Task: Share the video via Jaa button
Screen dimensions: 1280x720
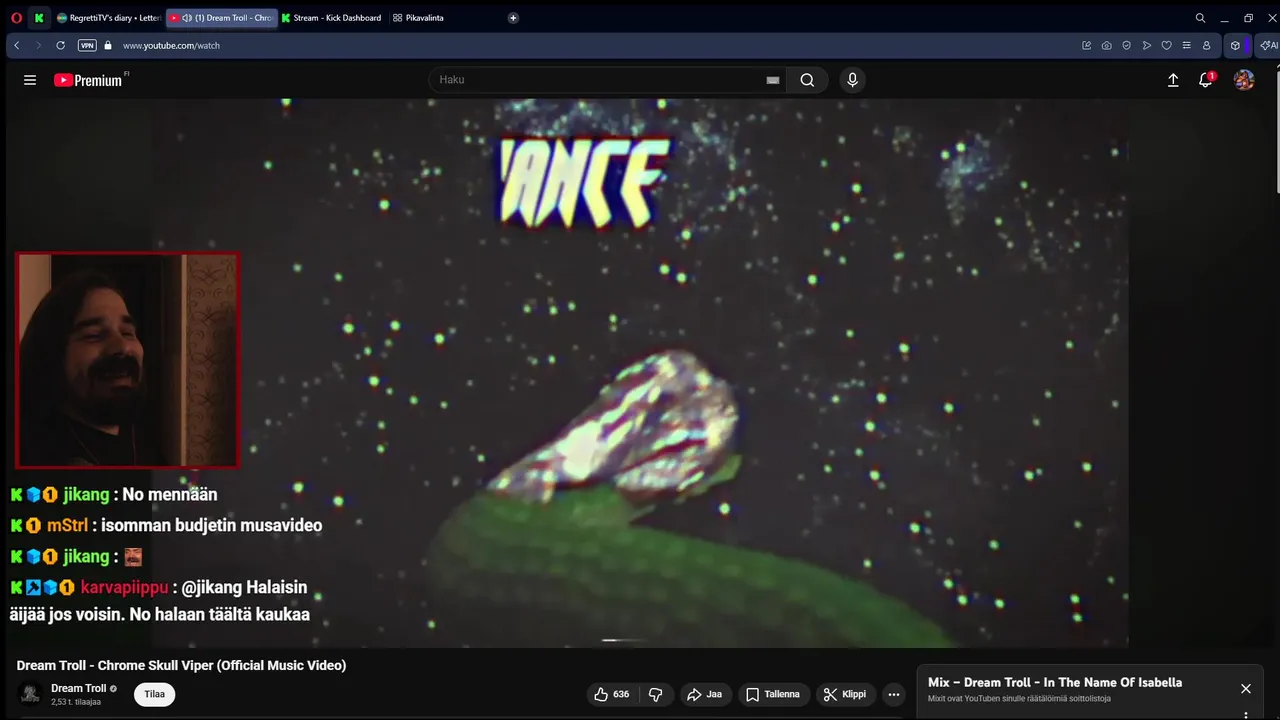Action: [x=704, y=694]
